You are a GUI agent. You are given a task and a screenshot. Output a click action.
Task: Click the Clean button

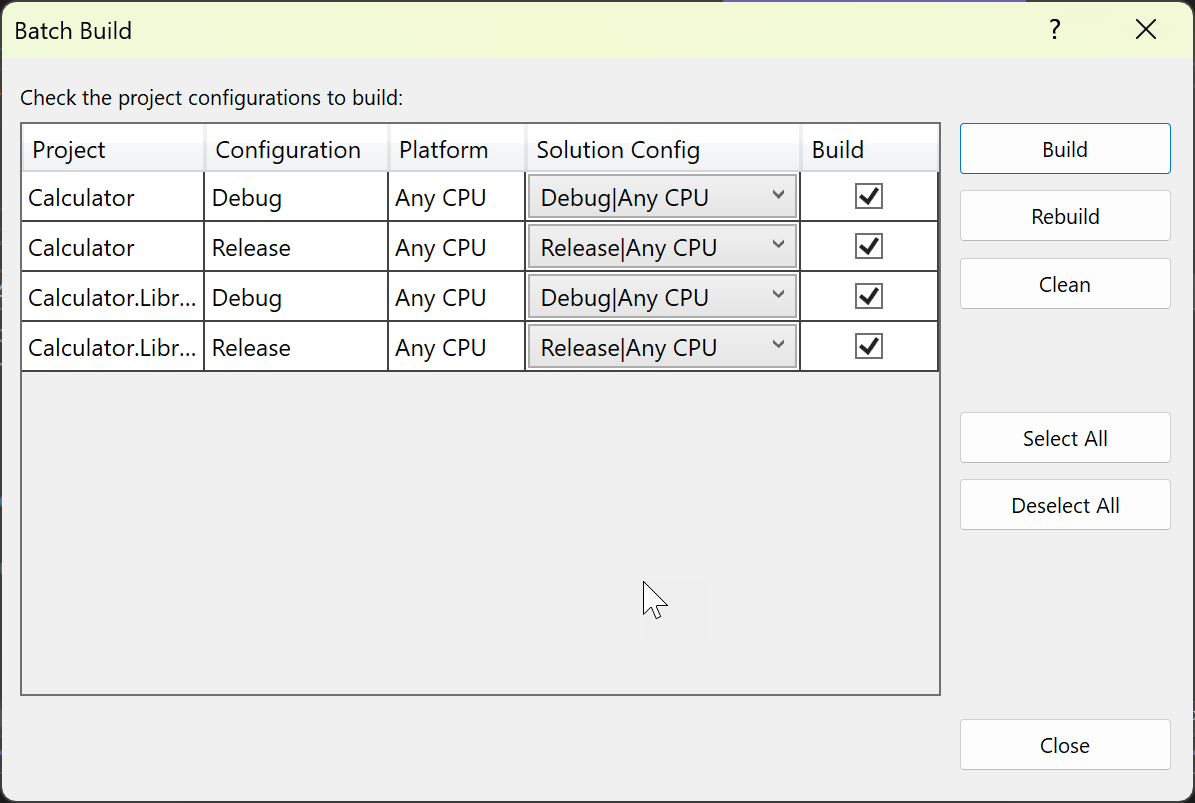[x=1065, y=285]
